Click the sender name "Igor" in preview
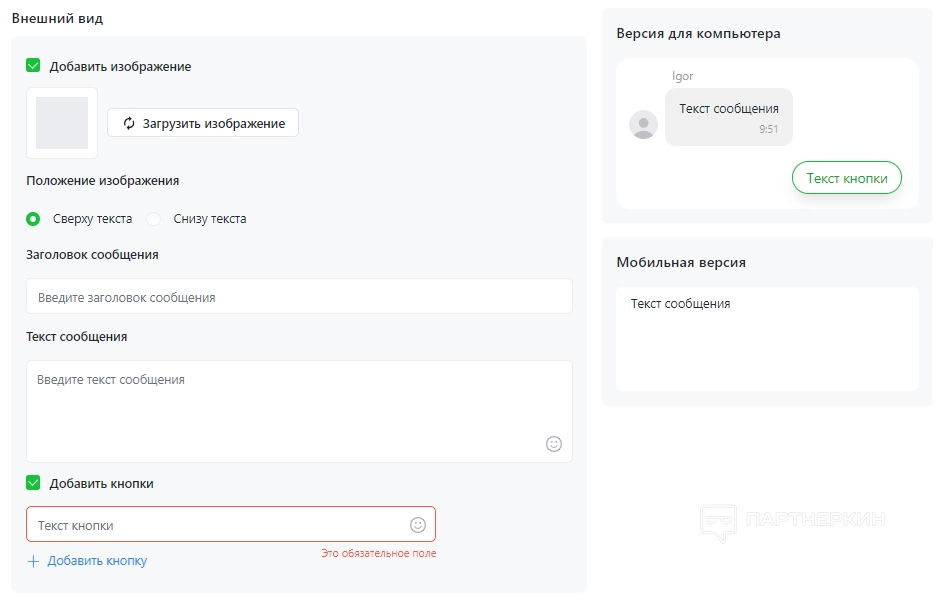Image resolution: width=936 pixels, height=595 pixels. (x=683, y=76)
